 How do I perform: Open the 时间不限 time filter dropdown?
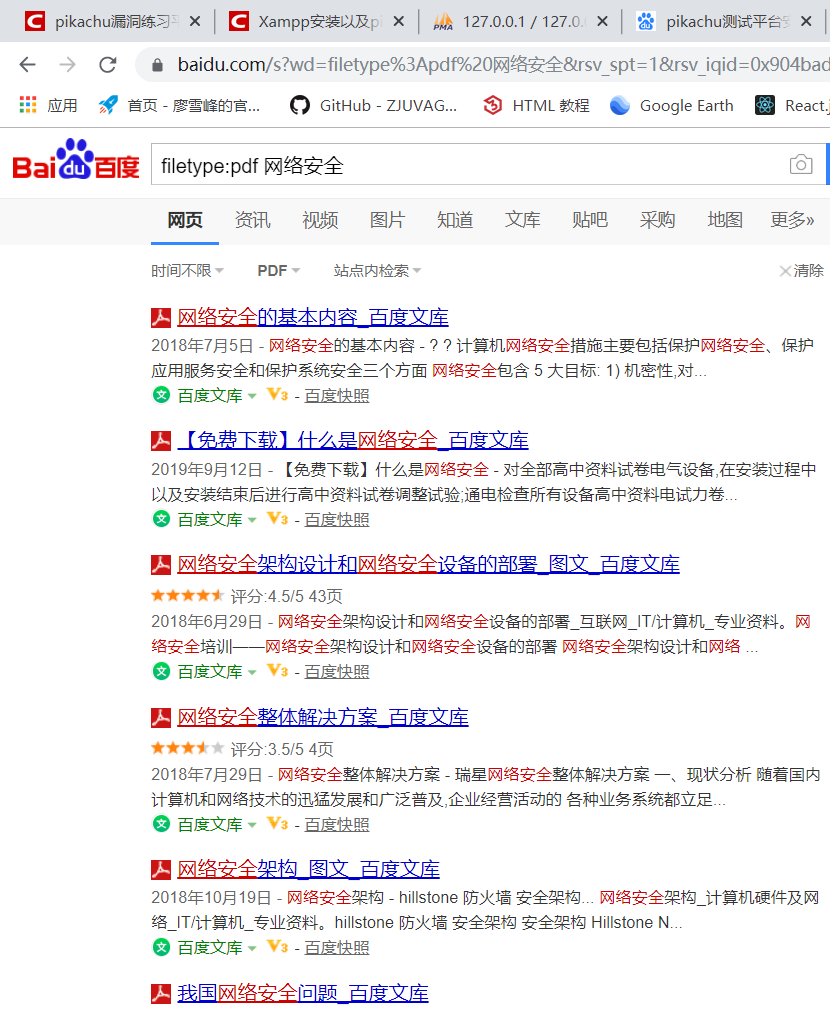188,270
